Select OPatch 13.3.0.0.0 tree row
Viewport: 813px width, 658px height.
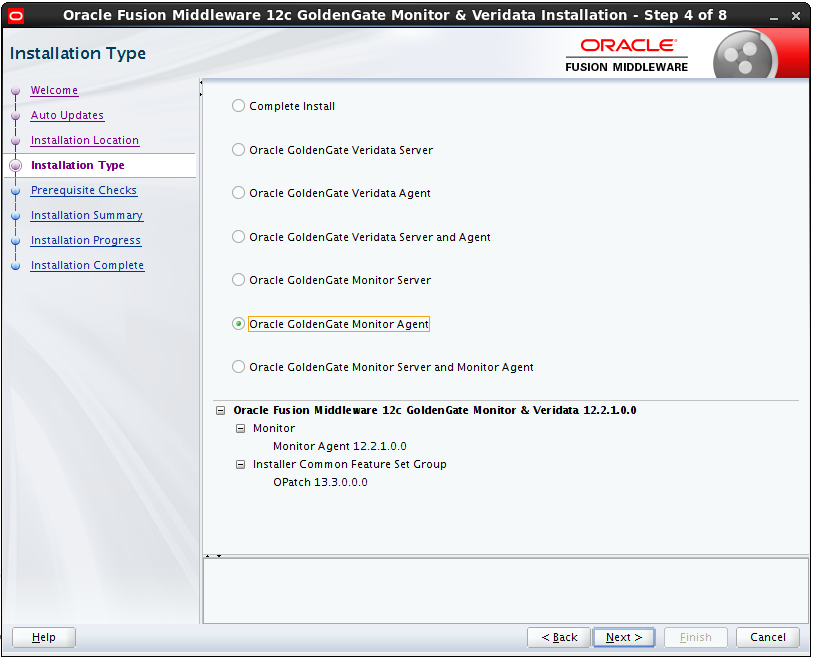click(x=320, y=482)
